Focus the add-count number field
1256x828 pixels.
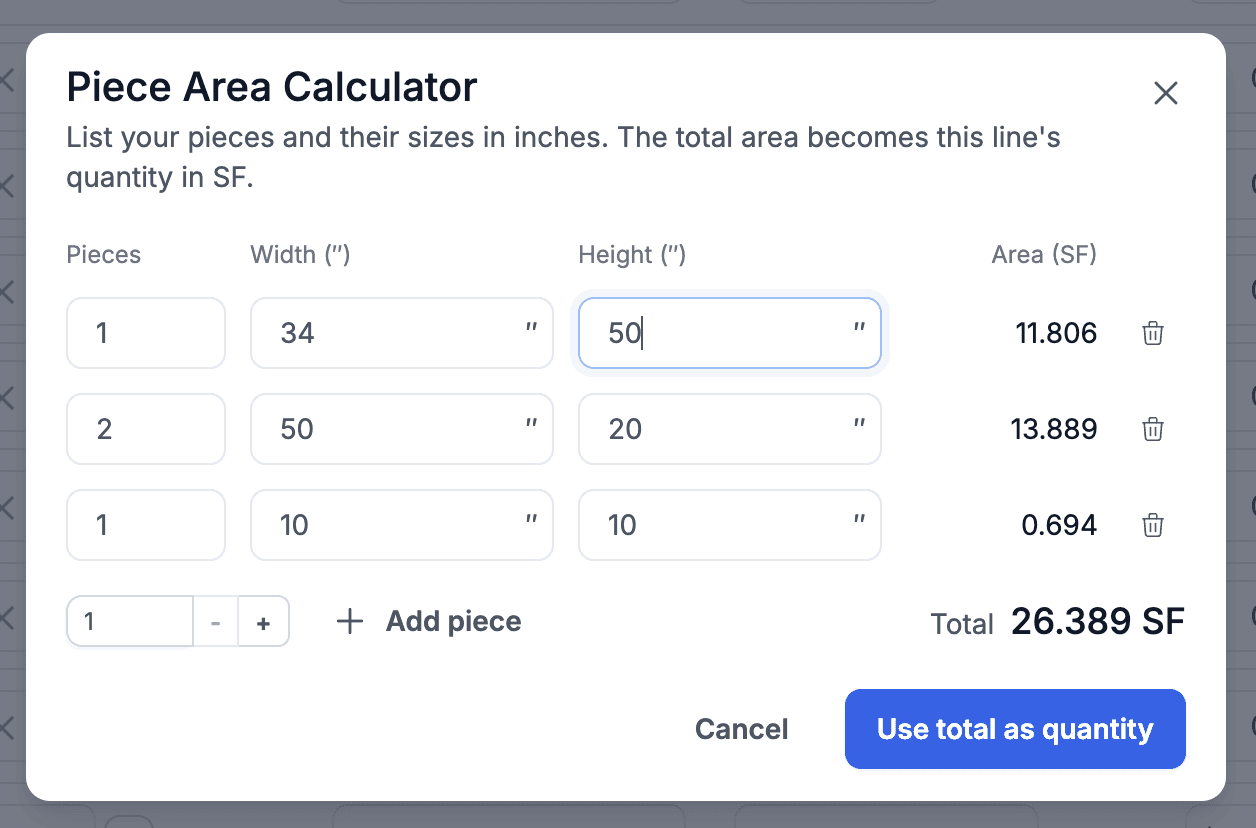(x=130, y=622)
